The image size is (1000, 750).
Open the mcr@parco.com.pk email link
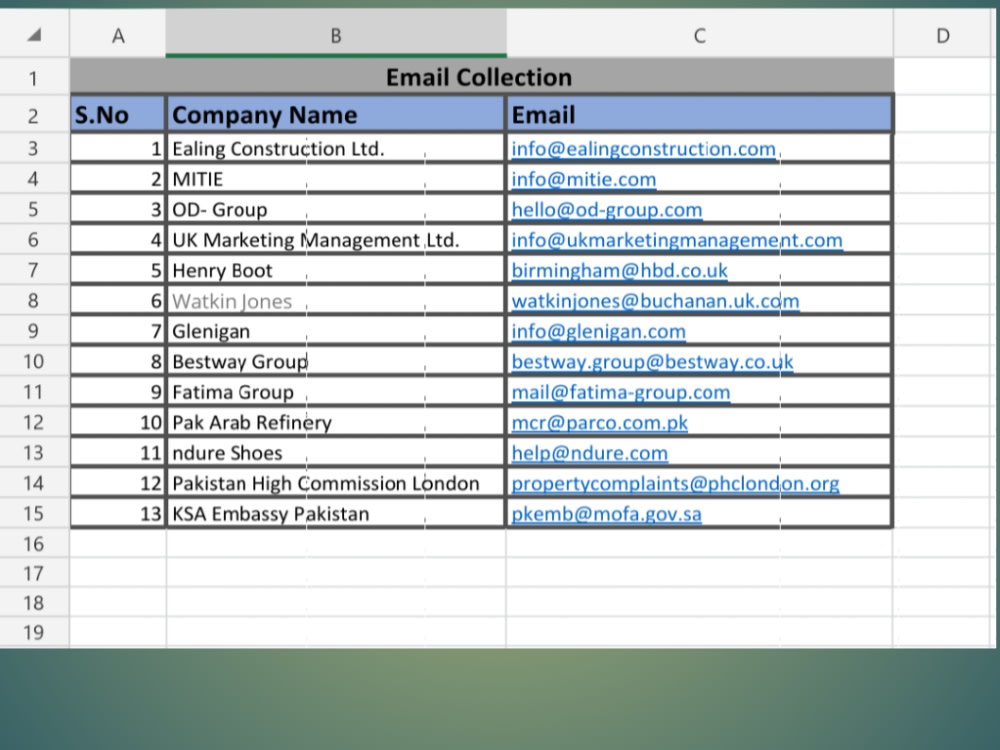pyautogui.click(x=599, y=422)
